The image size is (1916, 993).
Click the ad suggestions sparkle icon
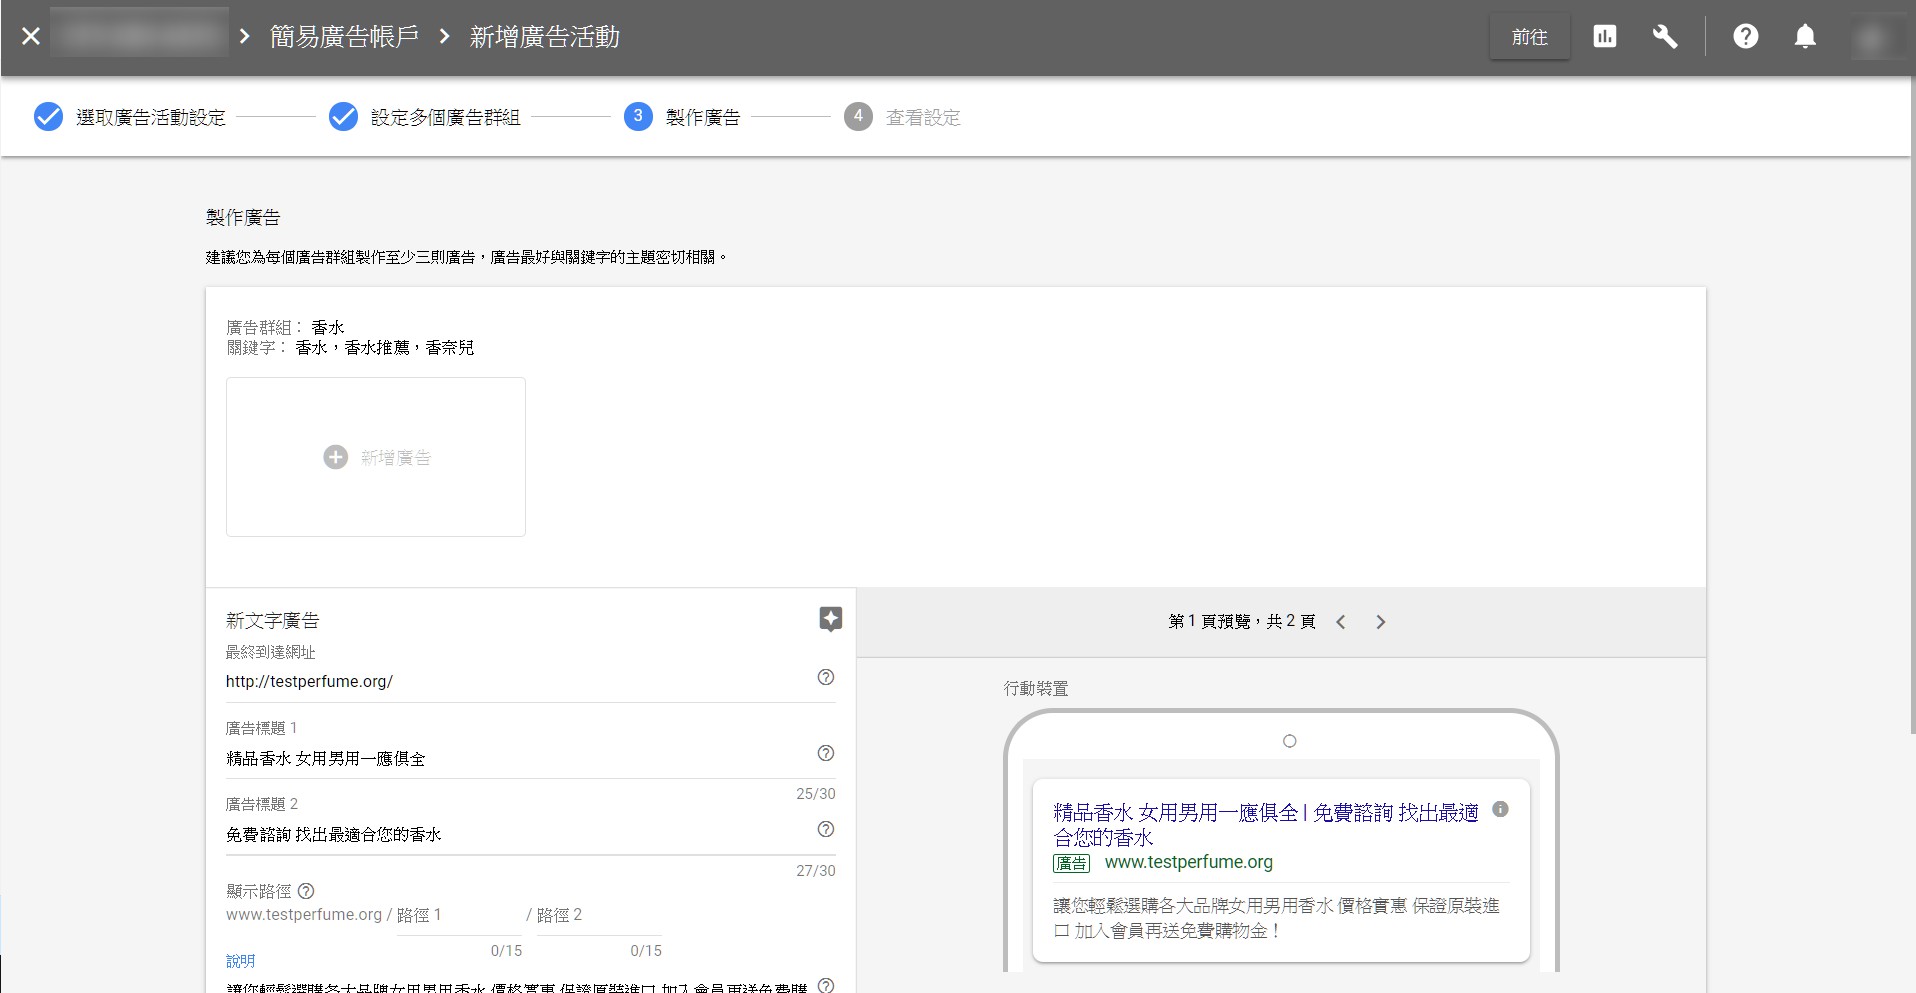(x=830, y=619)
